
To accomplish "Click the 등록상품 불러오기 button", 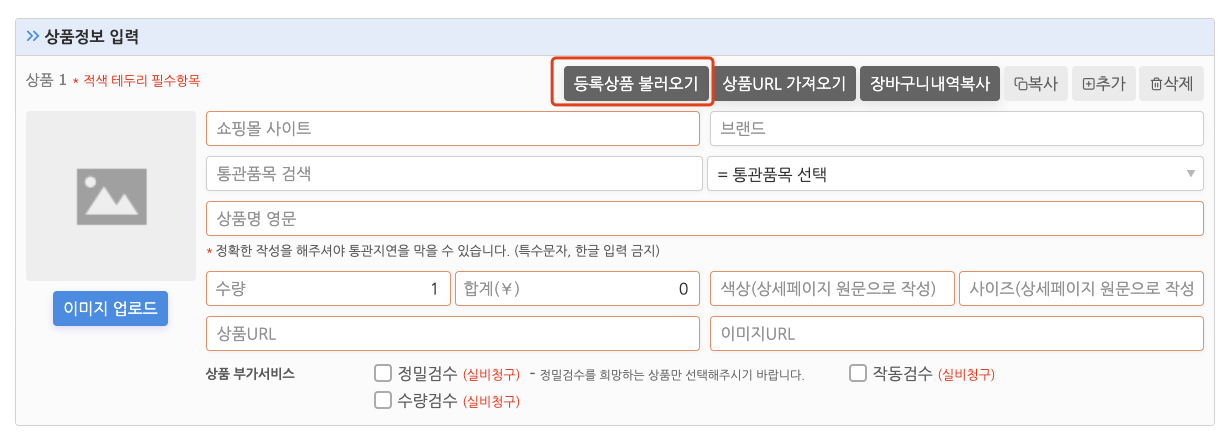I will click(637, 83).
